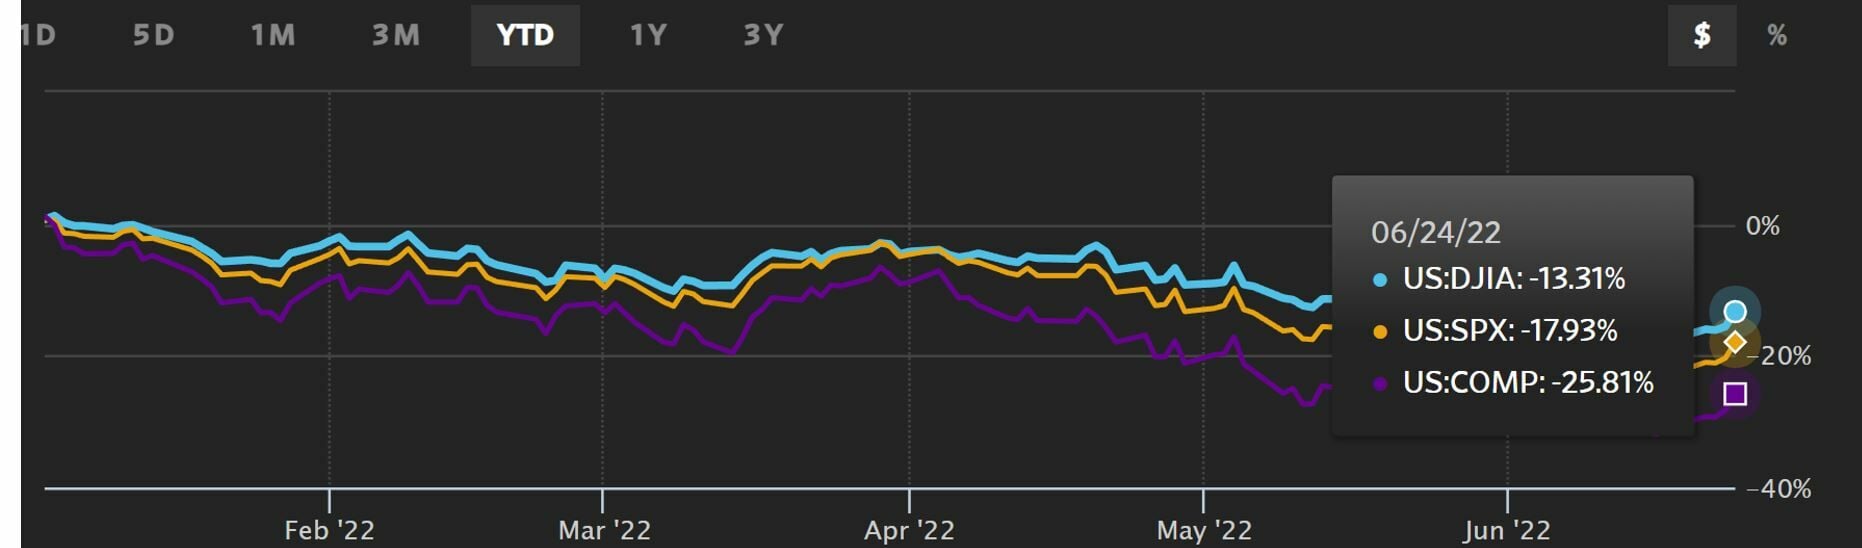
Task: Click the purple COMP square marker
Action: click(1735, 394)
